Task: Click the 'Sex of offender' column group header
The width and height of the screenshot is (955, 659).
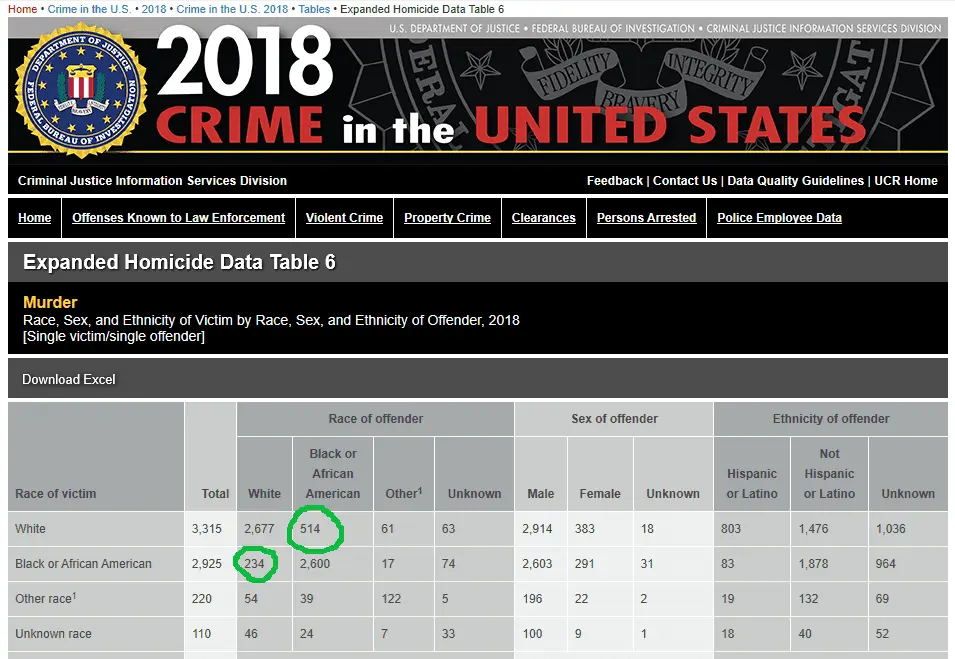Action: pyautogui.click(x=614, y=419)
